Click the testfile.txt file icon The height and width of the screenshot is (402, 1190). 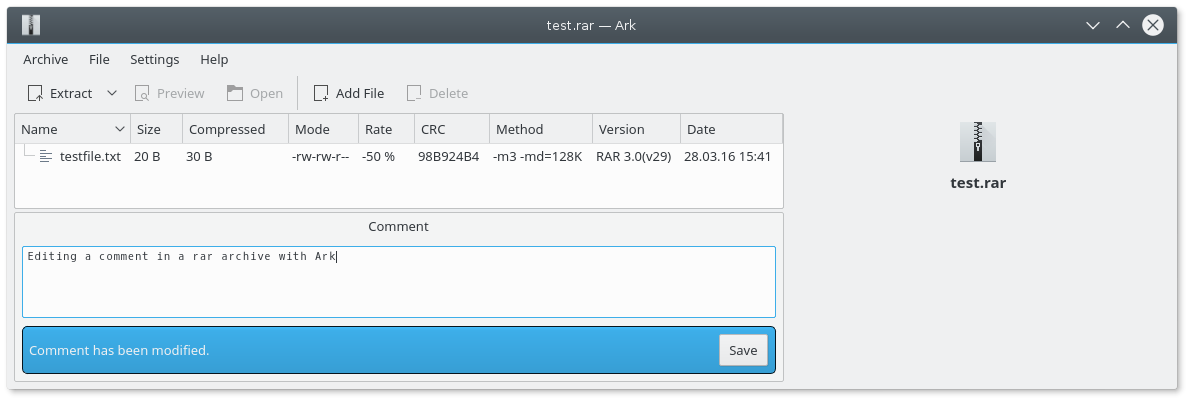[x=46, y=157]
